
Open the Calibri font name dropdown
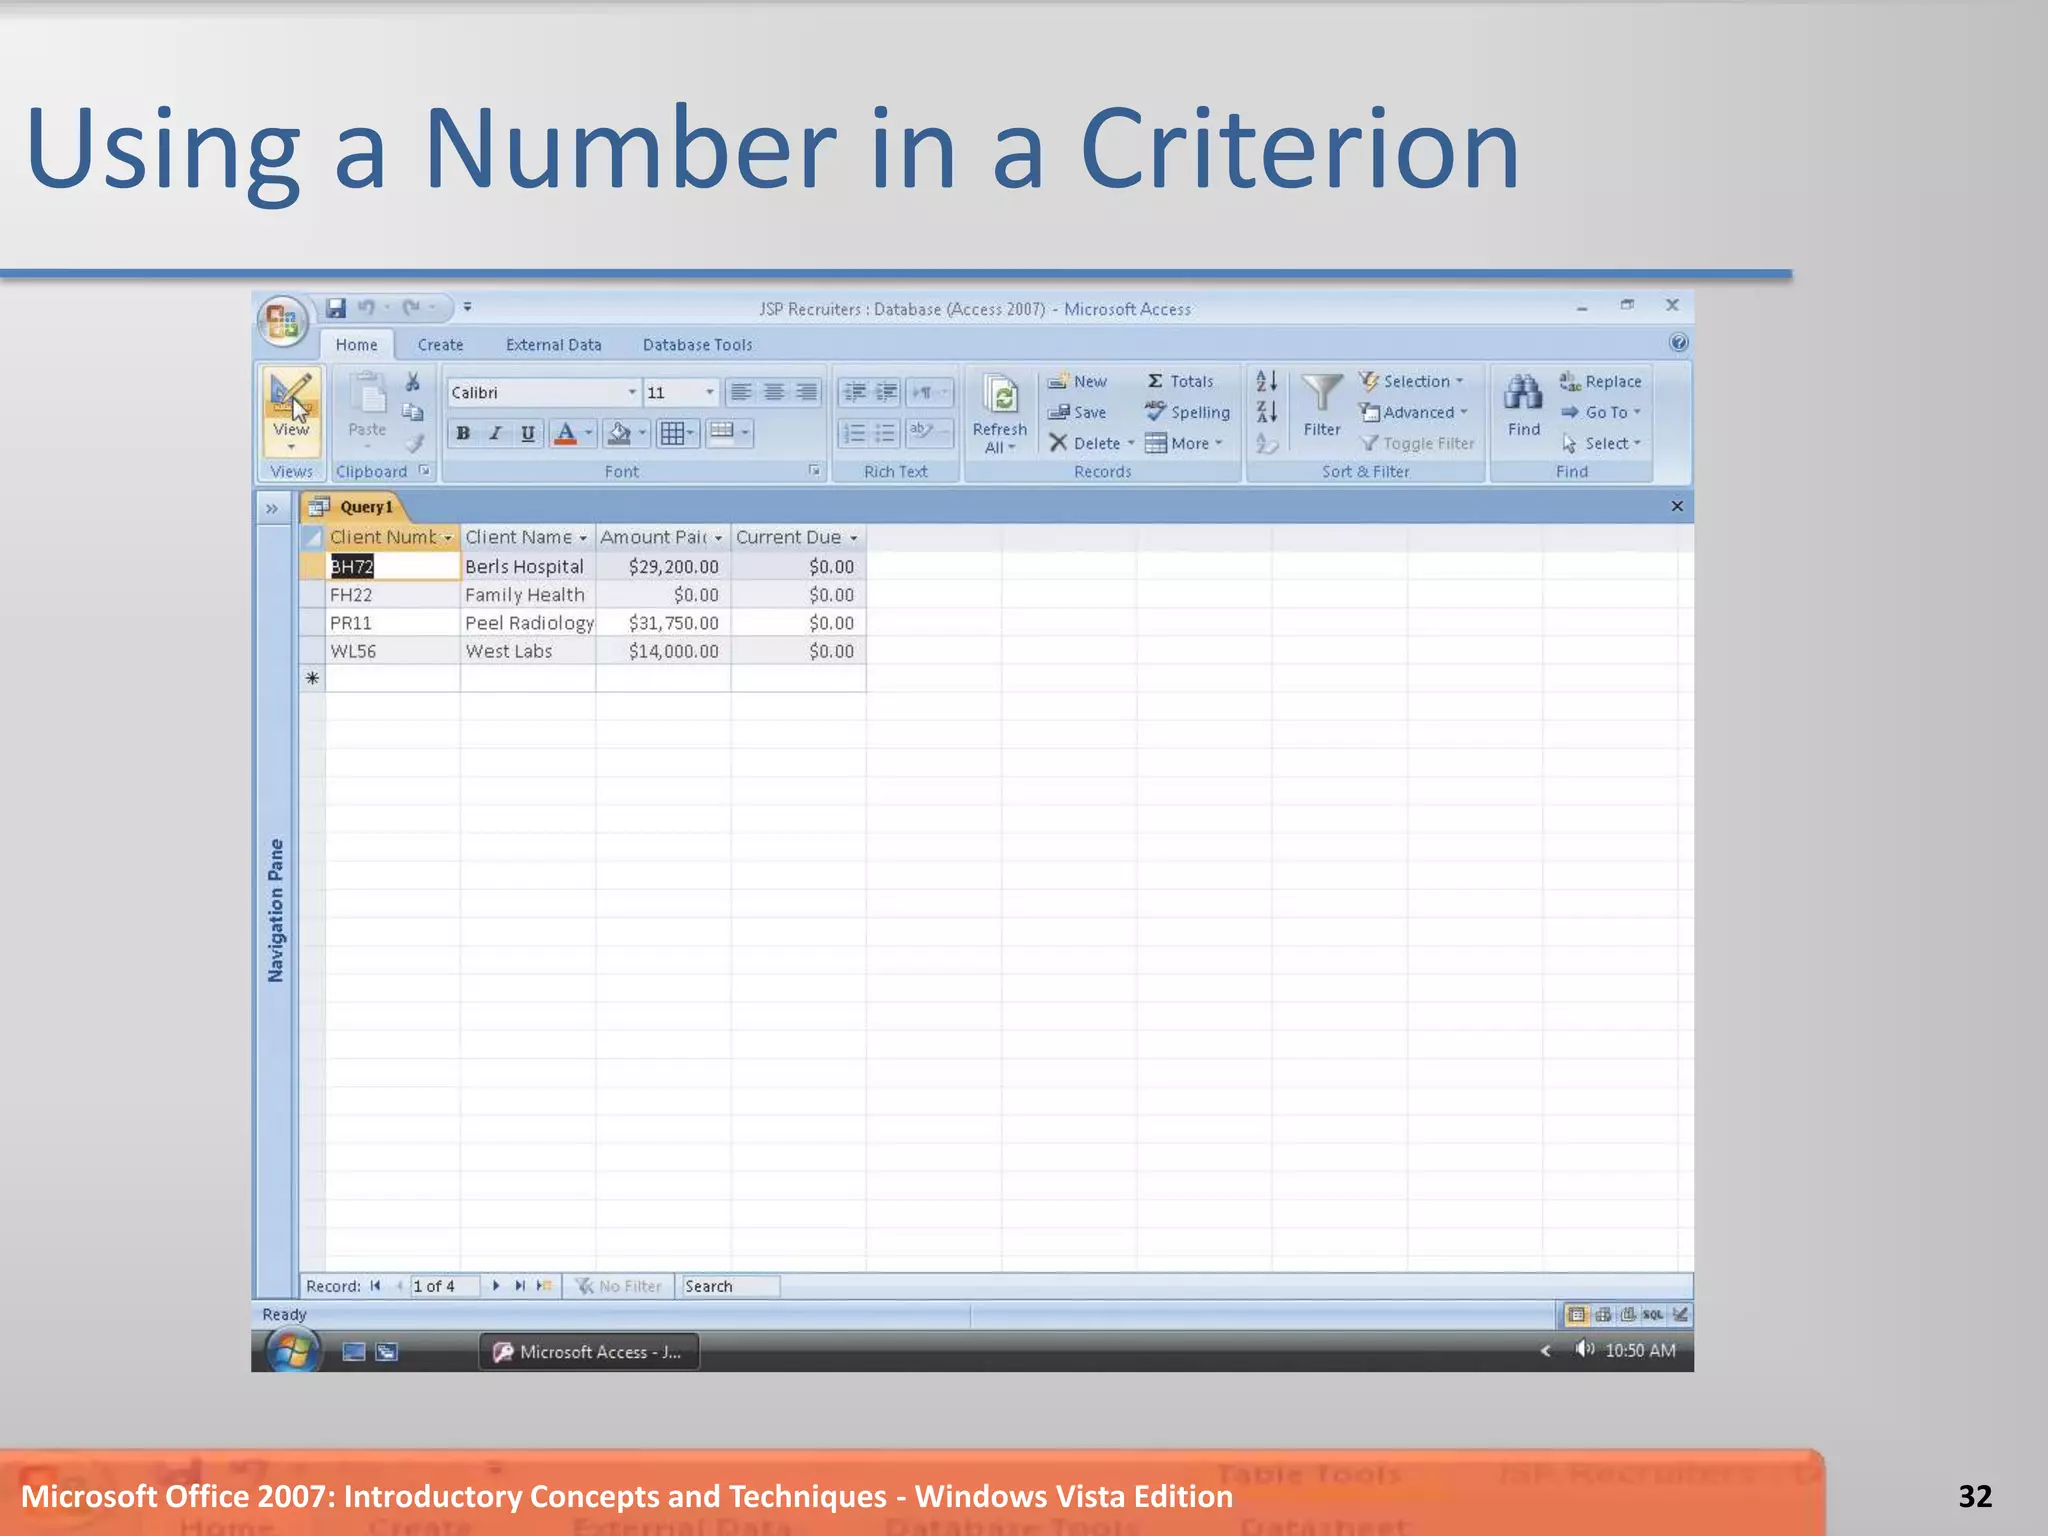(632, 392)
